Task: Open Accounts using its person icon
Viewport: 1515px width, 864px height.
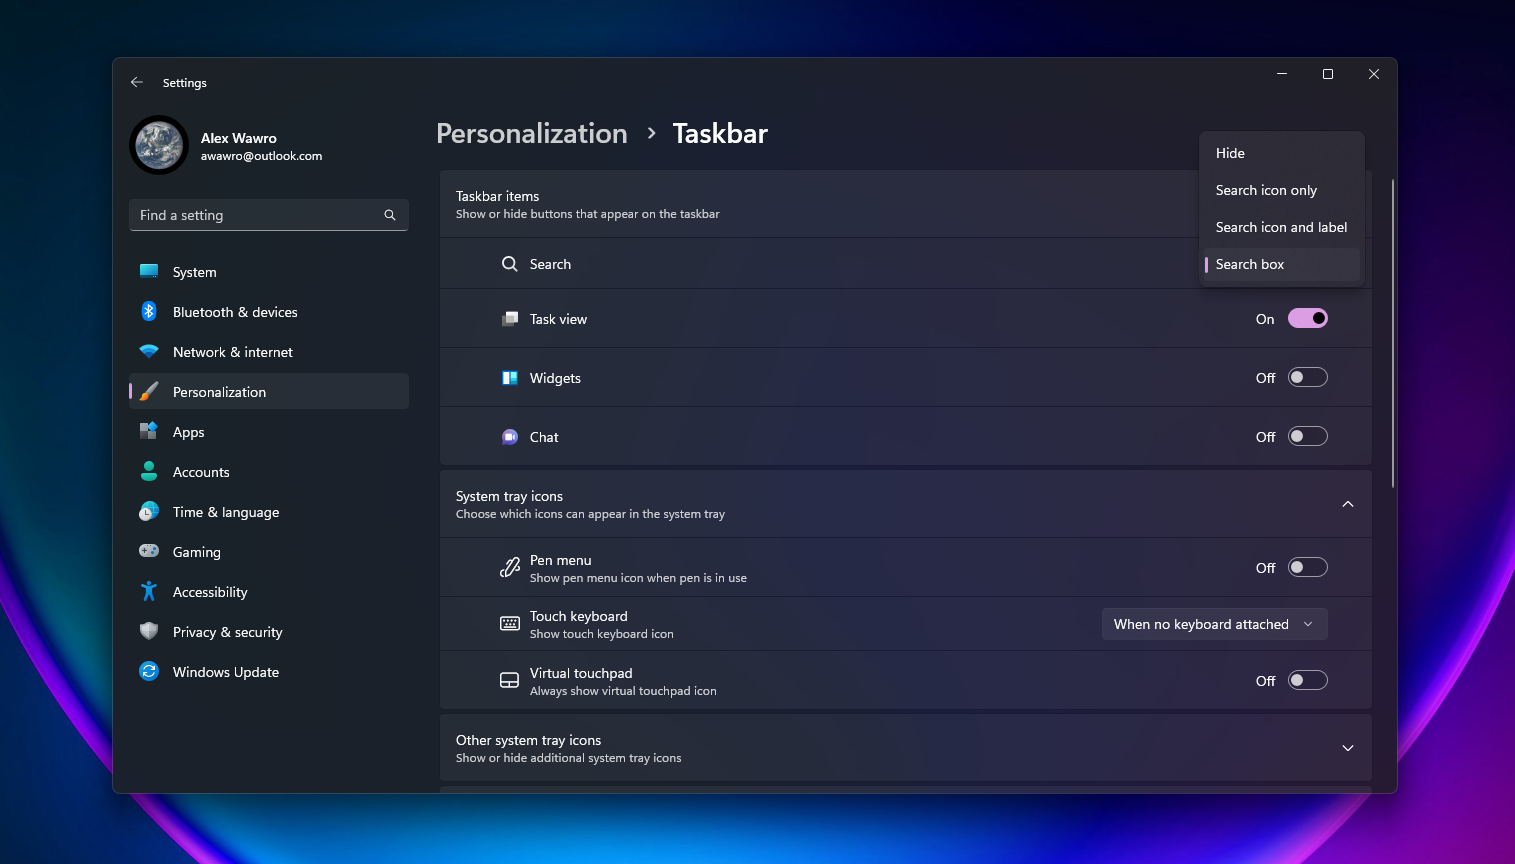Action: pyautogui.click(x=149, y=471)
